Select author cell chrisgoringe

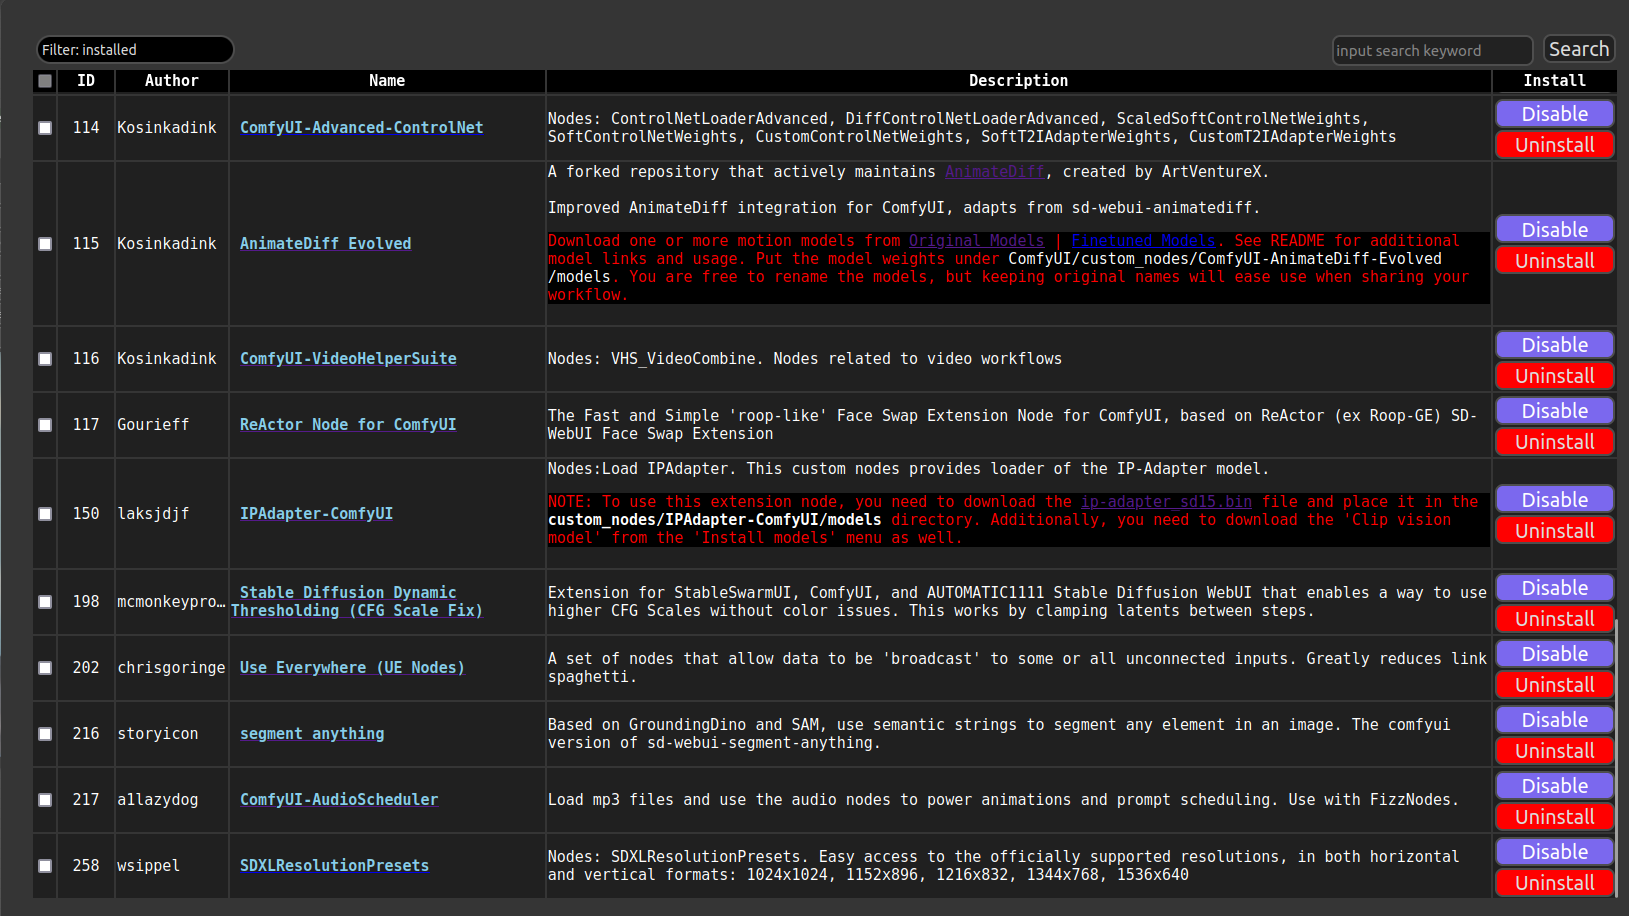tap(171, 668)
